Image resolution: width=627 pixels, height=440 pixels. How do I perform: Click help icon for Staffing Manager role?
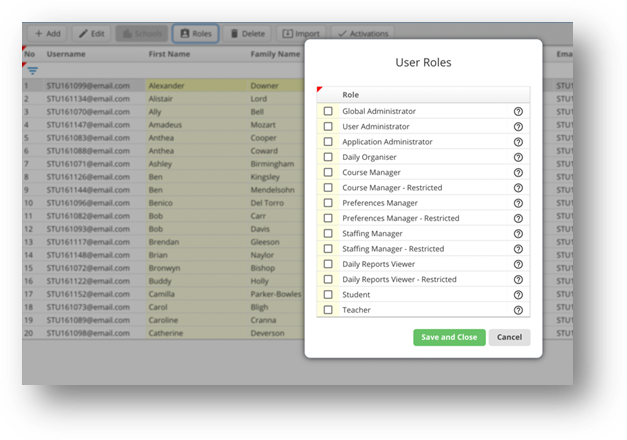(518, 234)
